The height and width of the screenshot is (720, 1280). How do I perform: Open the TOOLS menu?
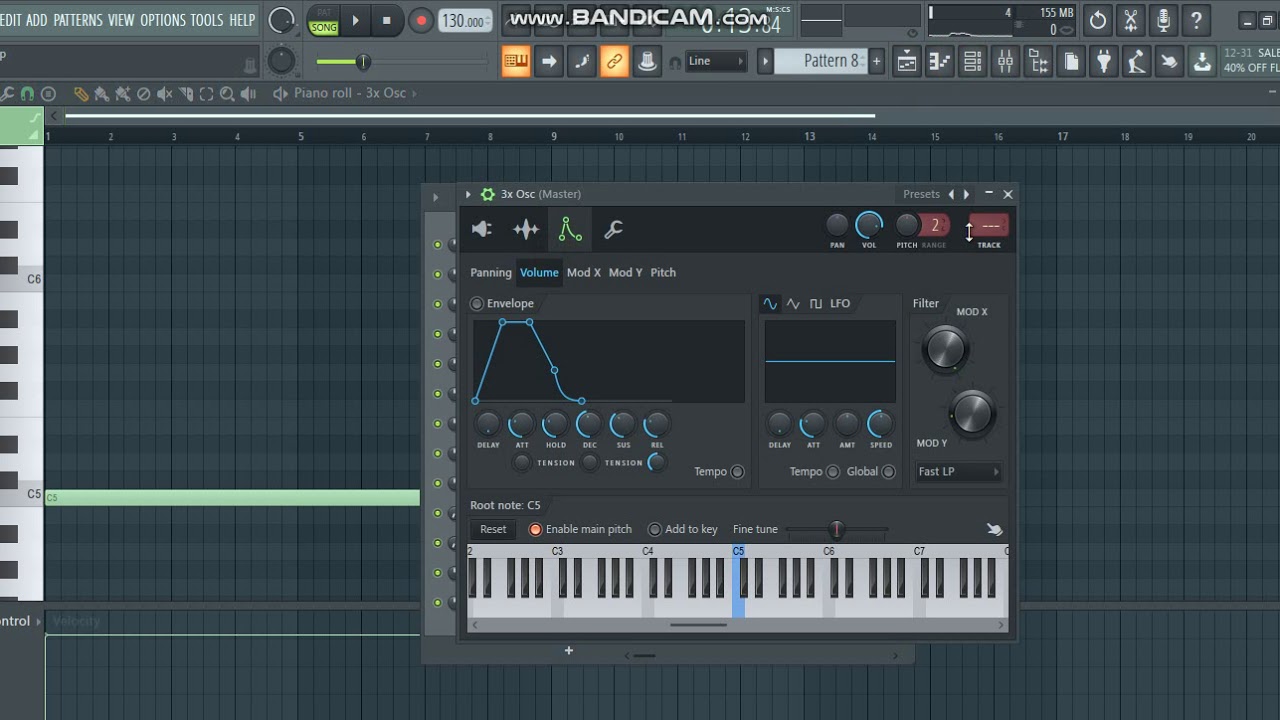click(207, 20)
